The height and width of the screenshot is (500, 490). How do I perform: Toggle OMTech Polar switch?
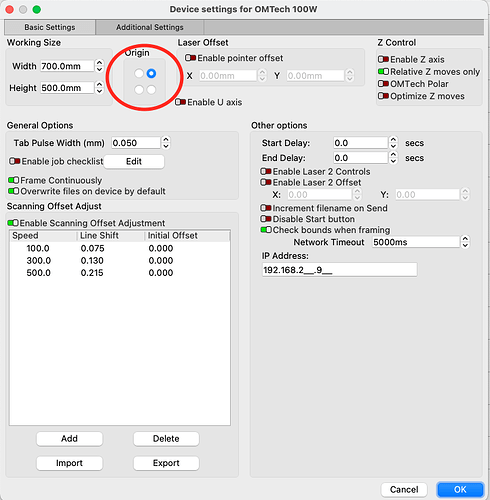[383, 84]
